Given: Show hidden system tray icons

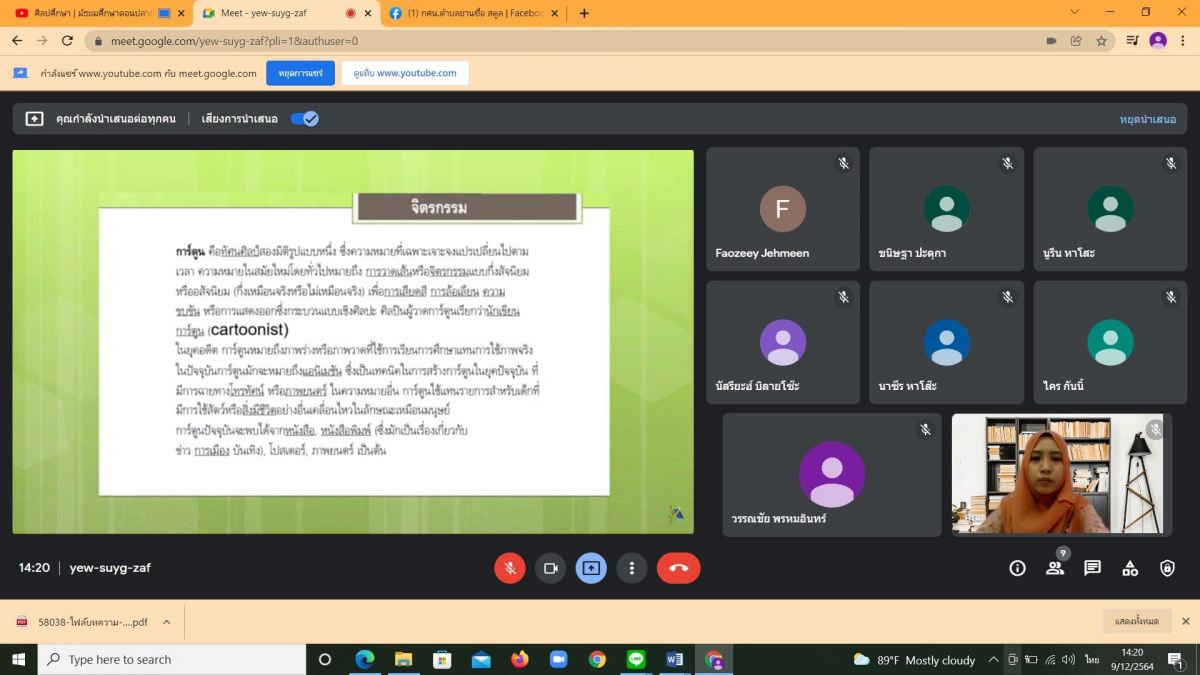Looking at the screenshot, I should 993,660.
